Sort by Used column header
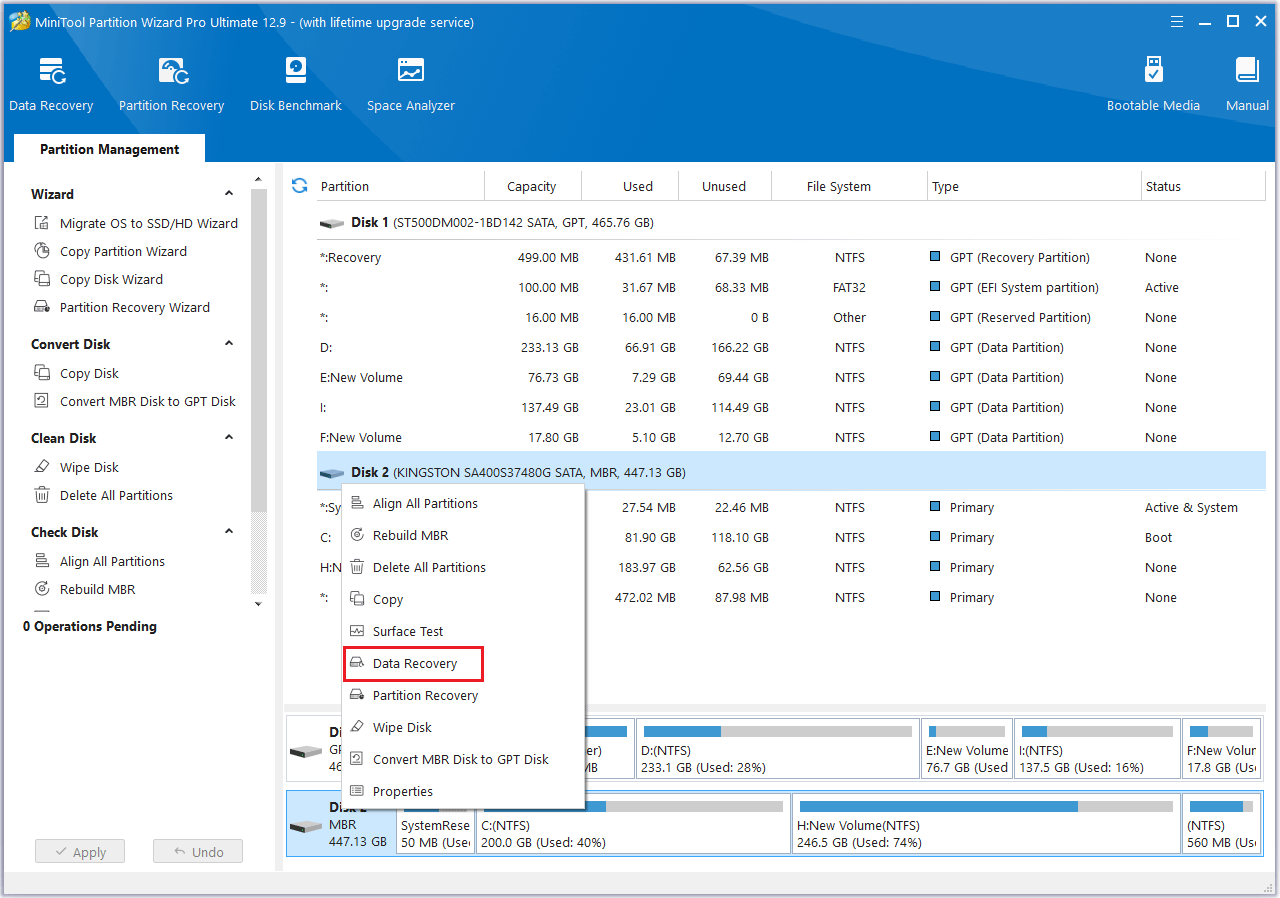1280x898 pixels. (630, 186)
